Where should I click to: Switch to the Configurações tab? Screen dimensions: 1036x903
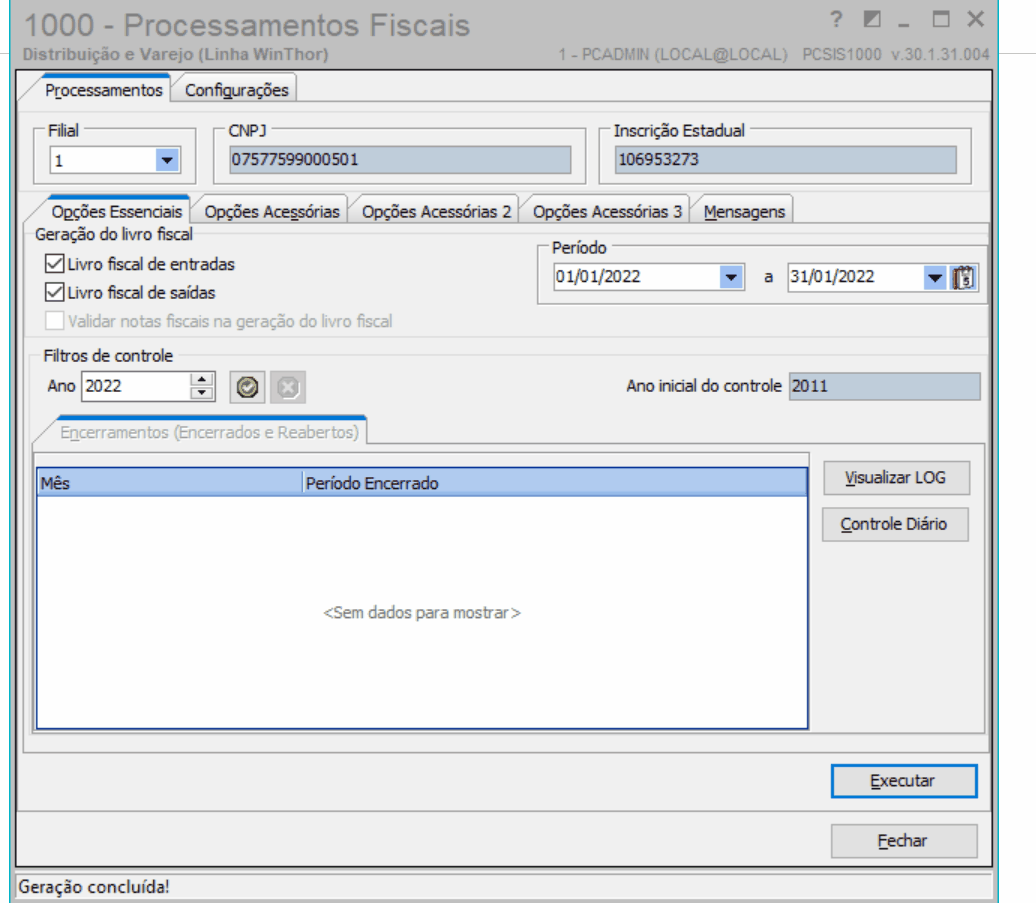[237, 90]
